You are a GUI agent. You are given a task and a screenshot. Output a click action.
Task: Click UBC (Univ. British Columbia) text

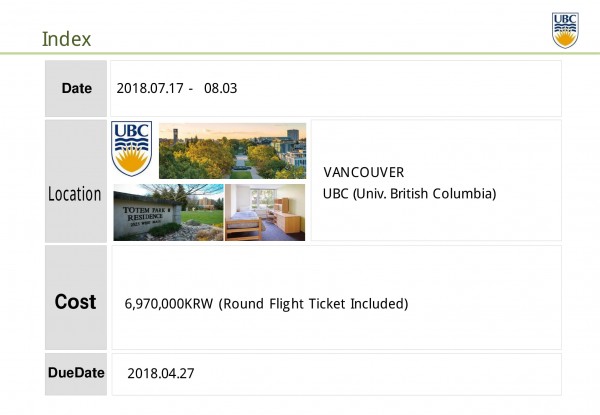coord(409,194)
